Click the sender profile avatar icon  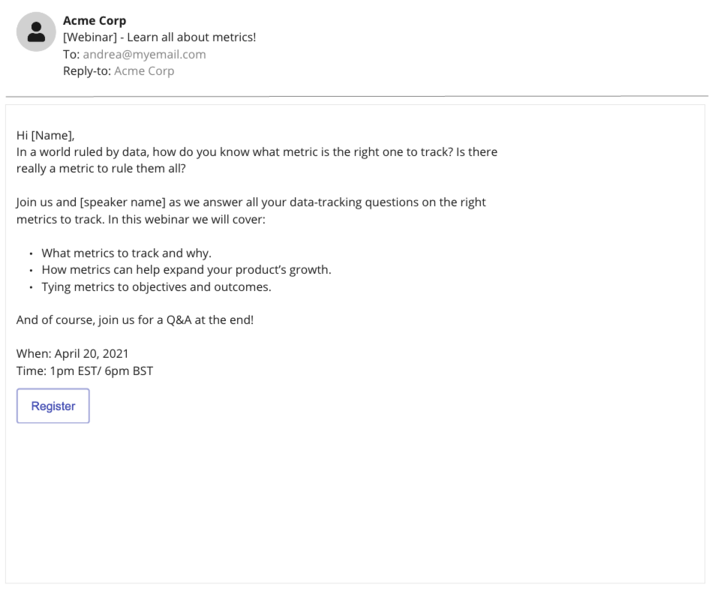point(36,32)
